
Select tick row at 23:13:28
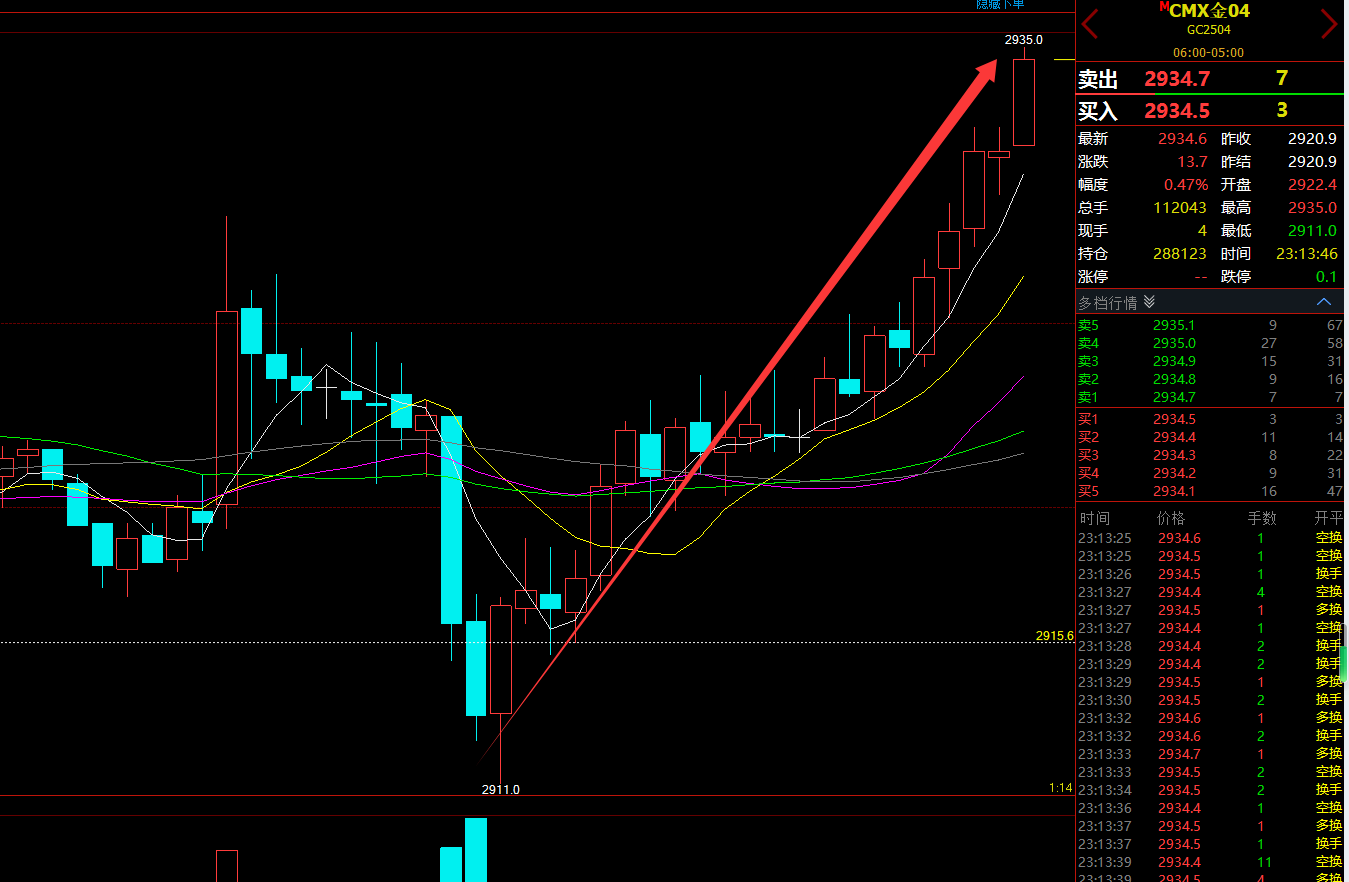click(1210, 646)
